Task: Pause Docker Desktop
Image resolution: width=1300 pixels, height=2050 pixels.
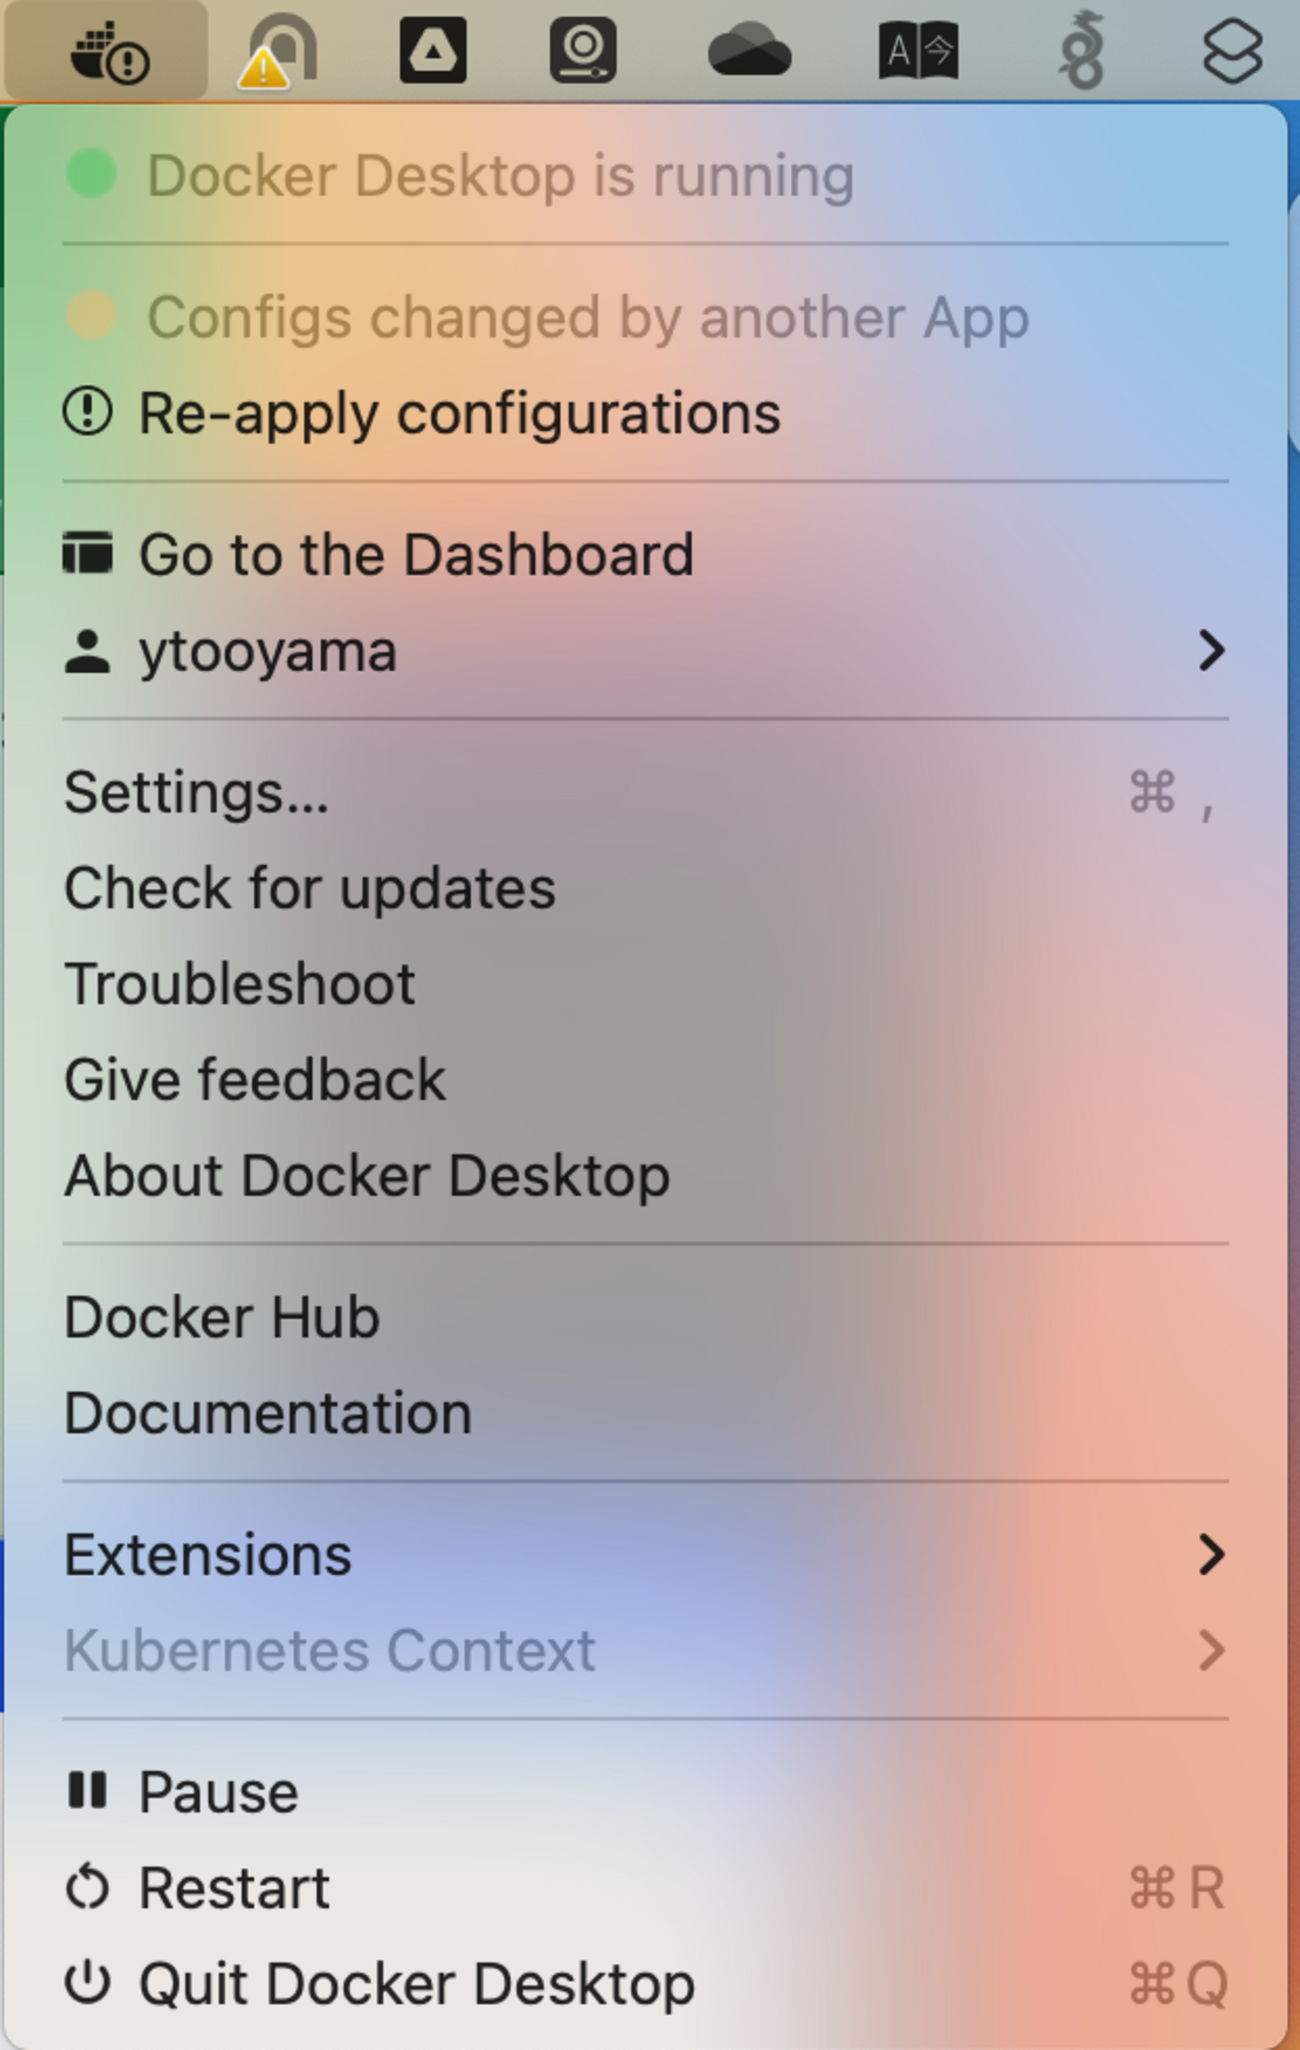Action: tap(218, 1791)
